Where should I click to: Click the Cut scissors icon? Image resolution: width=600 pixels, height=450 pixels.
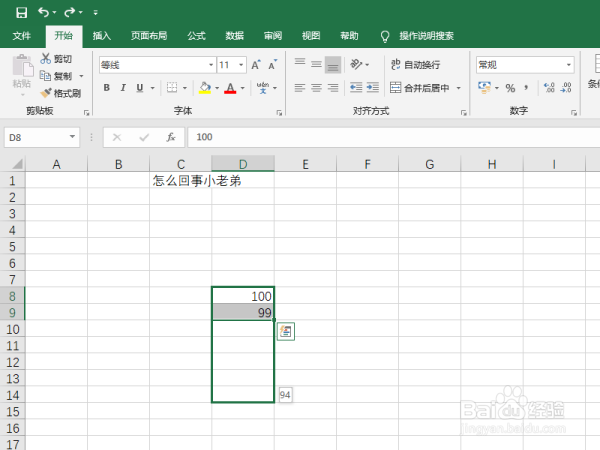[46, 59]
